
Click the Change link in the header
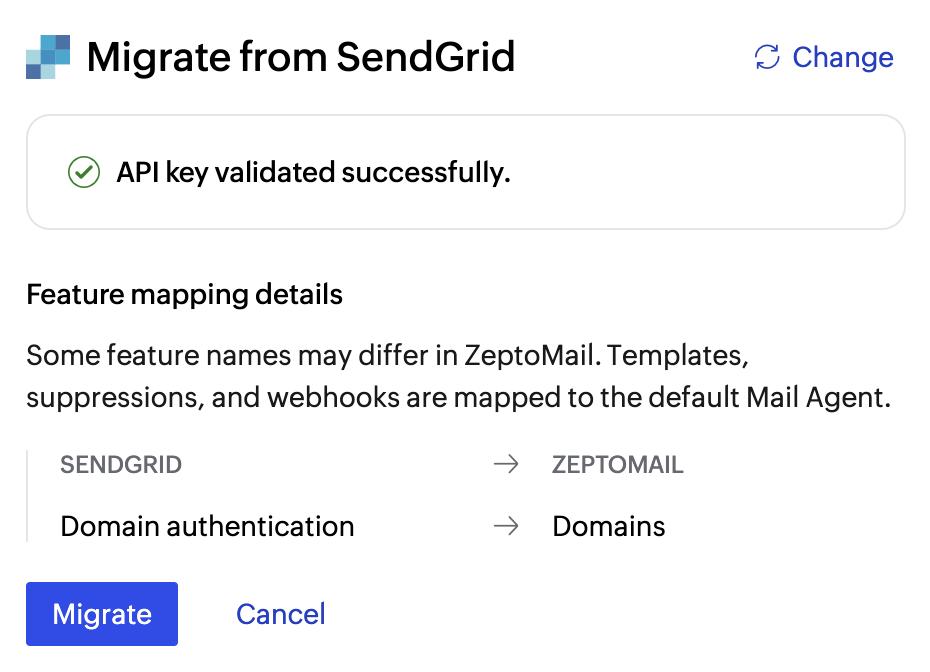842,58
